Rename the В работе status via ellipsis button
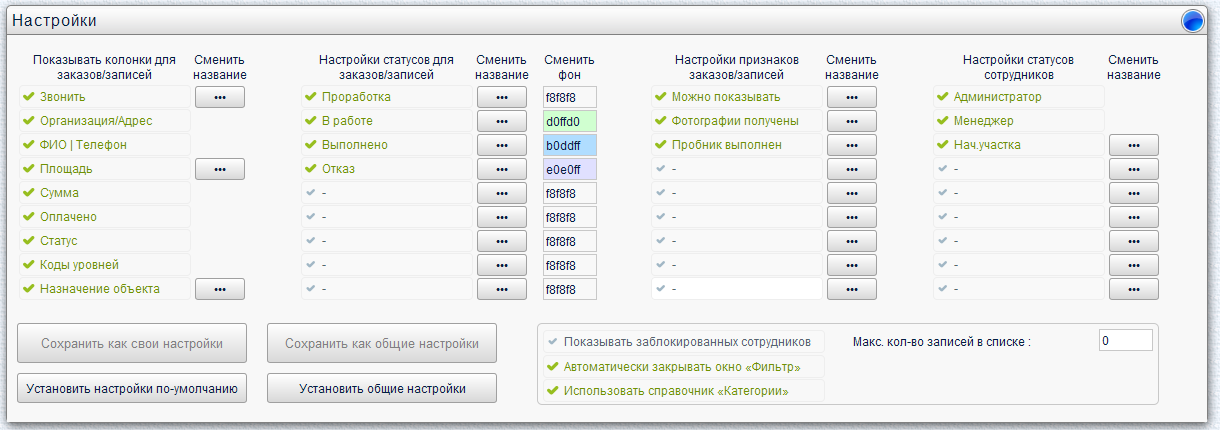The height and width of the screenshot is (430, 1220). click(502, 121)
